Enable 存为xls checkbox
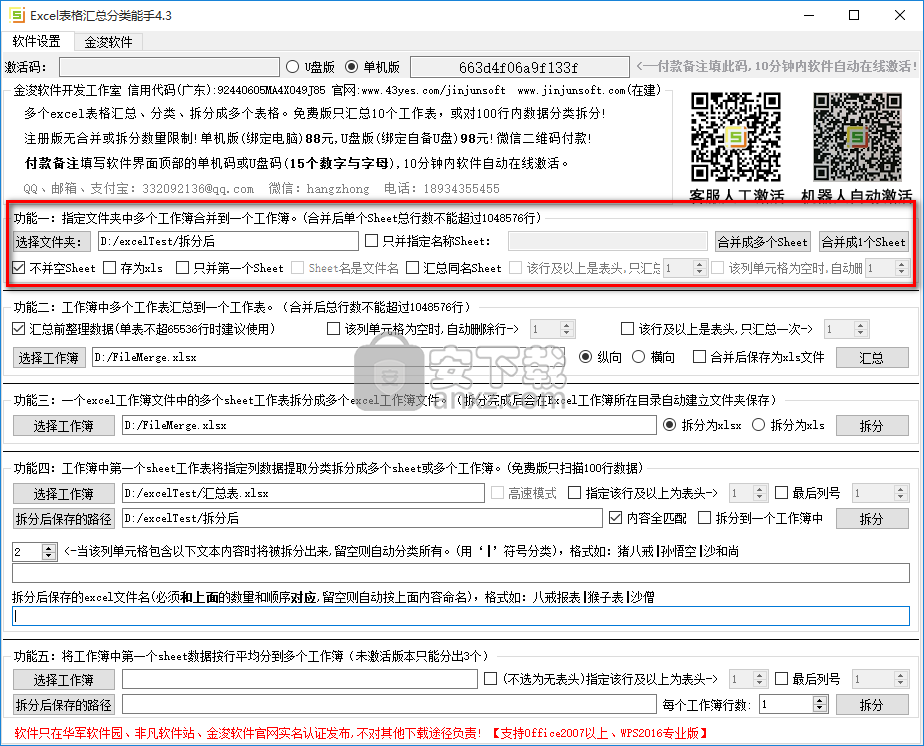The image size is (924, 746). click(x=133, y=268)
